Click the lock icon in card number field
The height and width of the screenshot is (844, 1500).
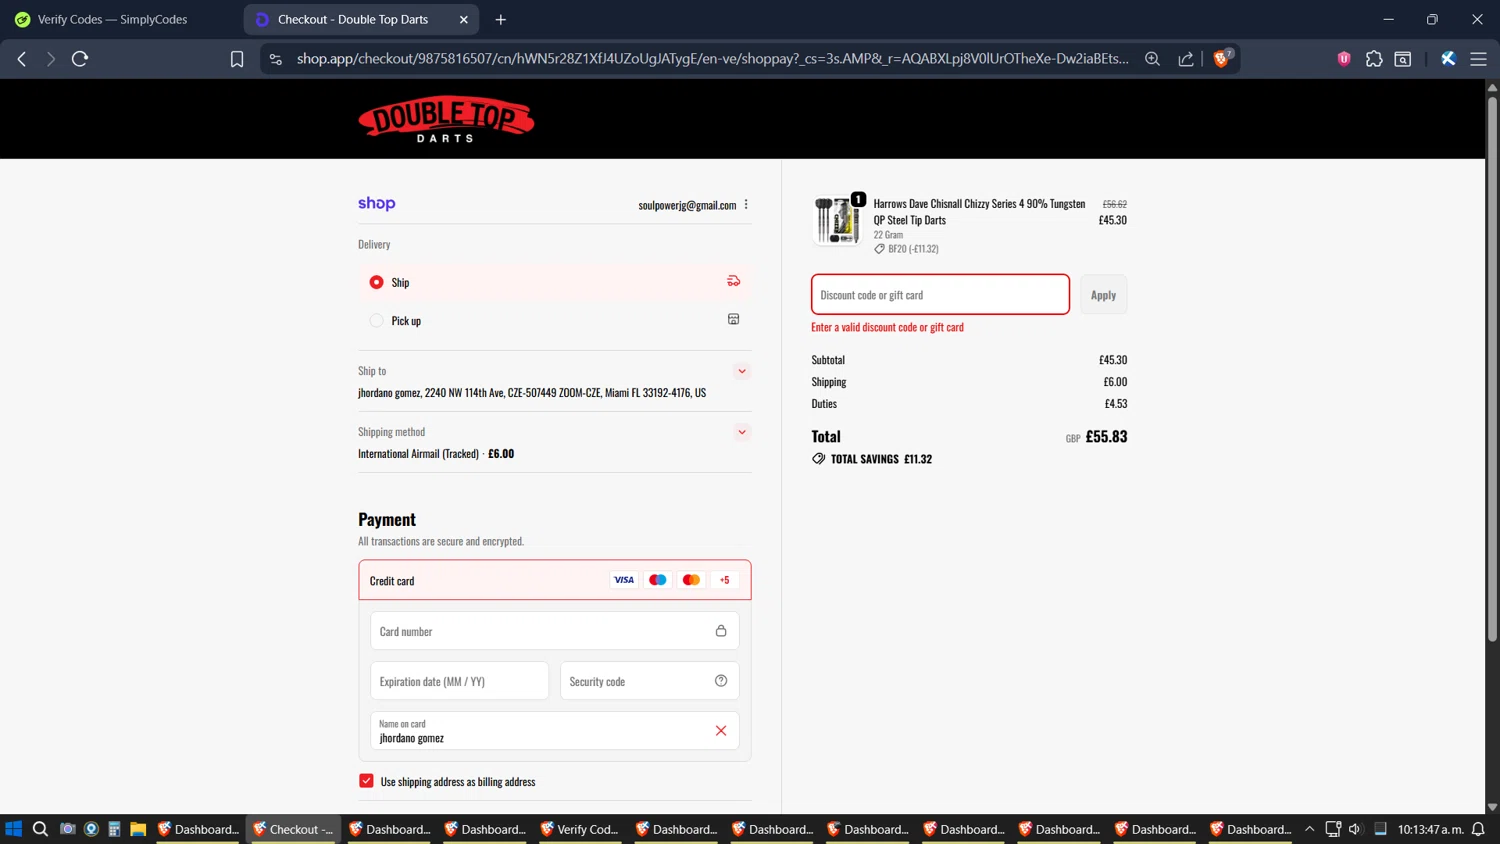point(721,631)
